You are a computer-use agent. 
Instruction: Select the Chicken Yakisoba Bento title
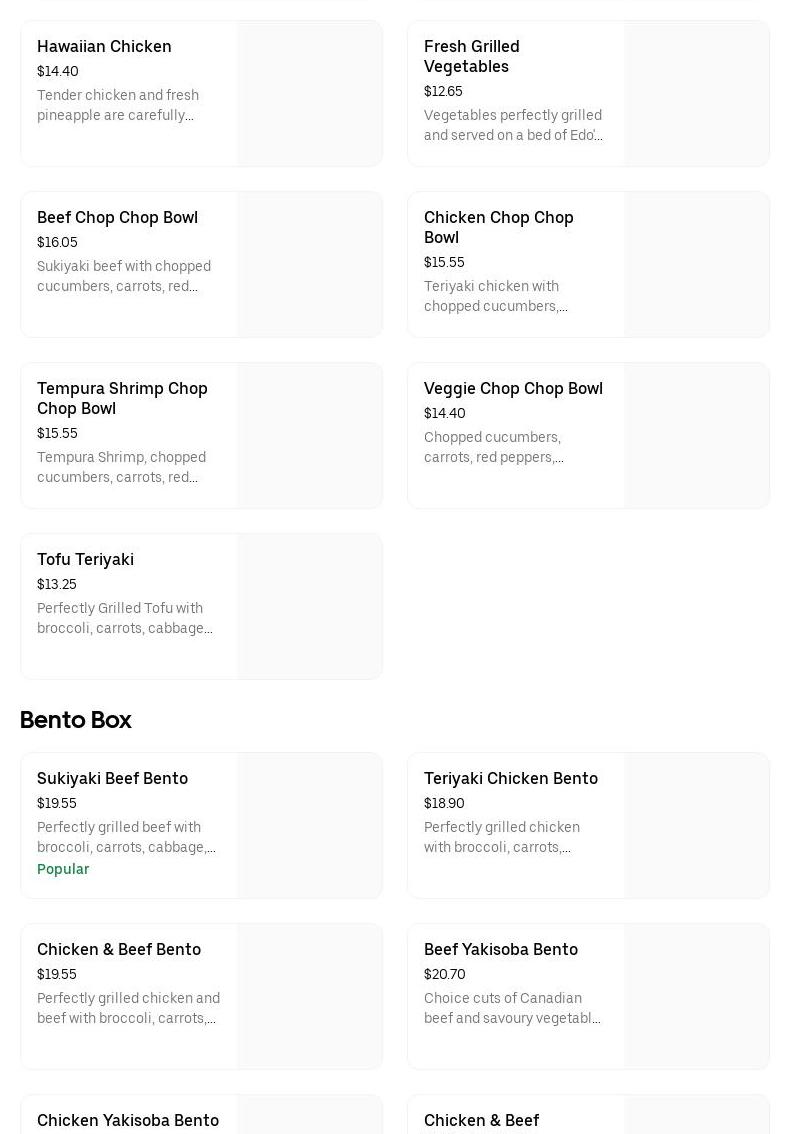tap(128, 1120)
